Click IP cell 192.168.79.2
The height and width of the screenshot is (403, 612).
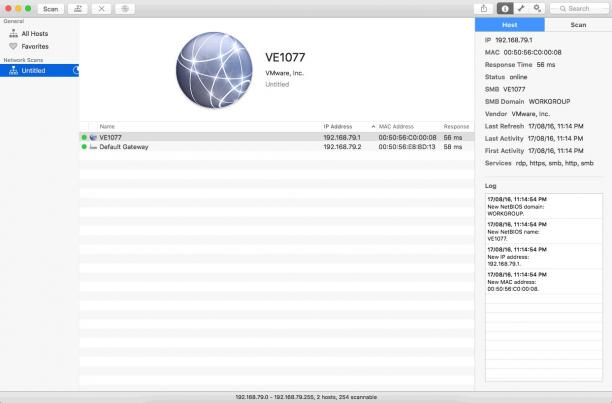342,147
